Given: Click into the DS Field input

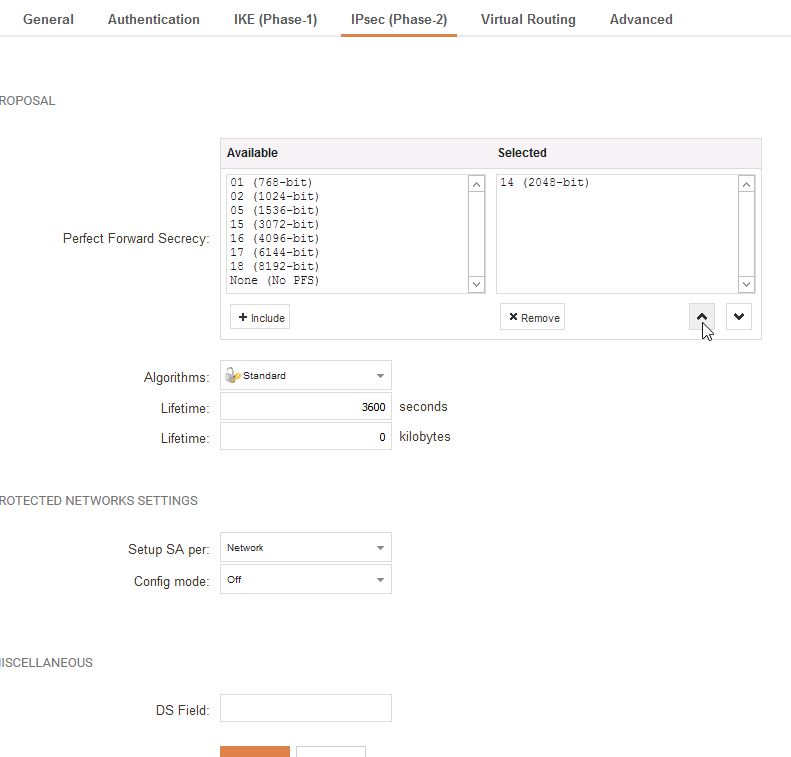Looking at the screenshot, I should tap(305, 709).
